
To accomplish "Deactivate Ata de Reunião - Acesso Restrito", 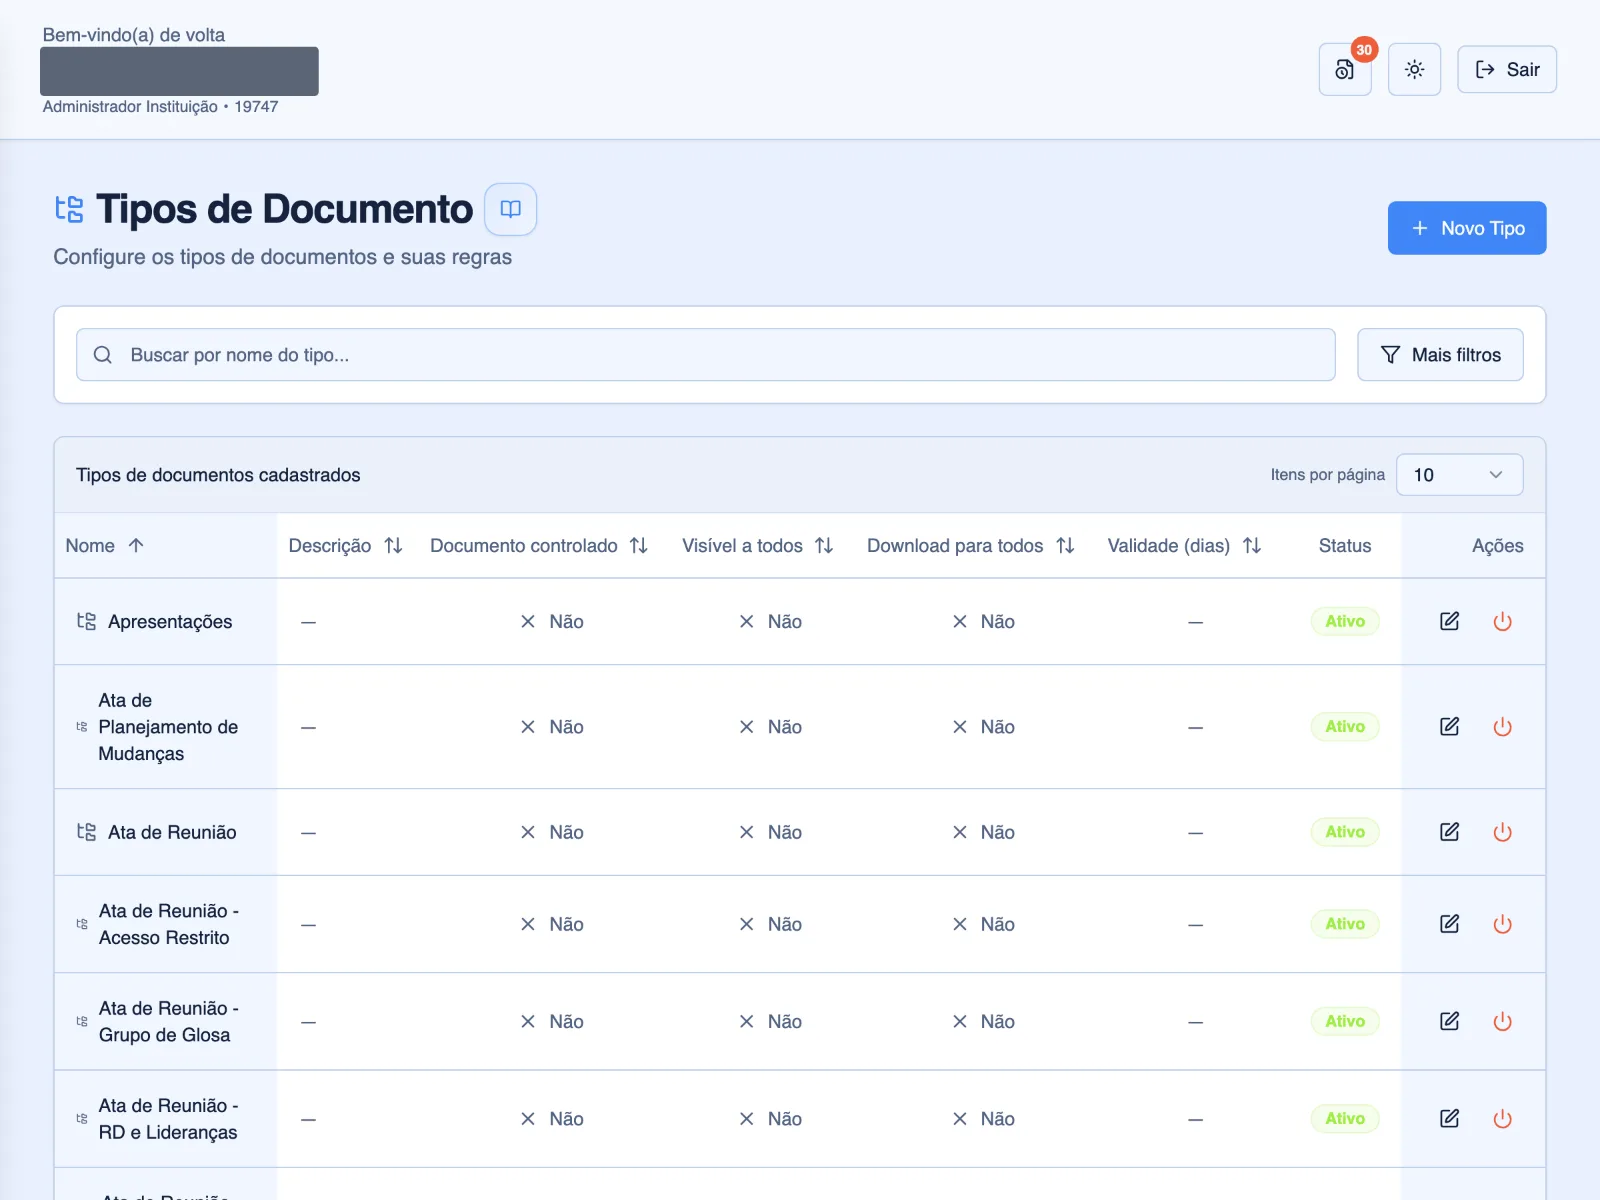I will (x=1502, y=923).
